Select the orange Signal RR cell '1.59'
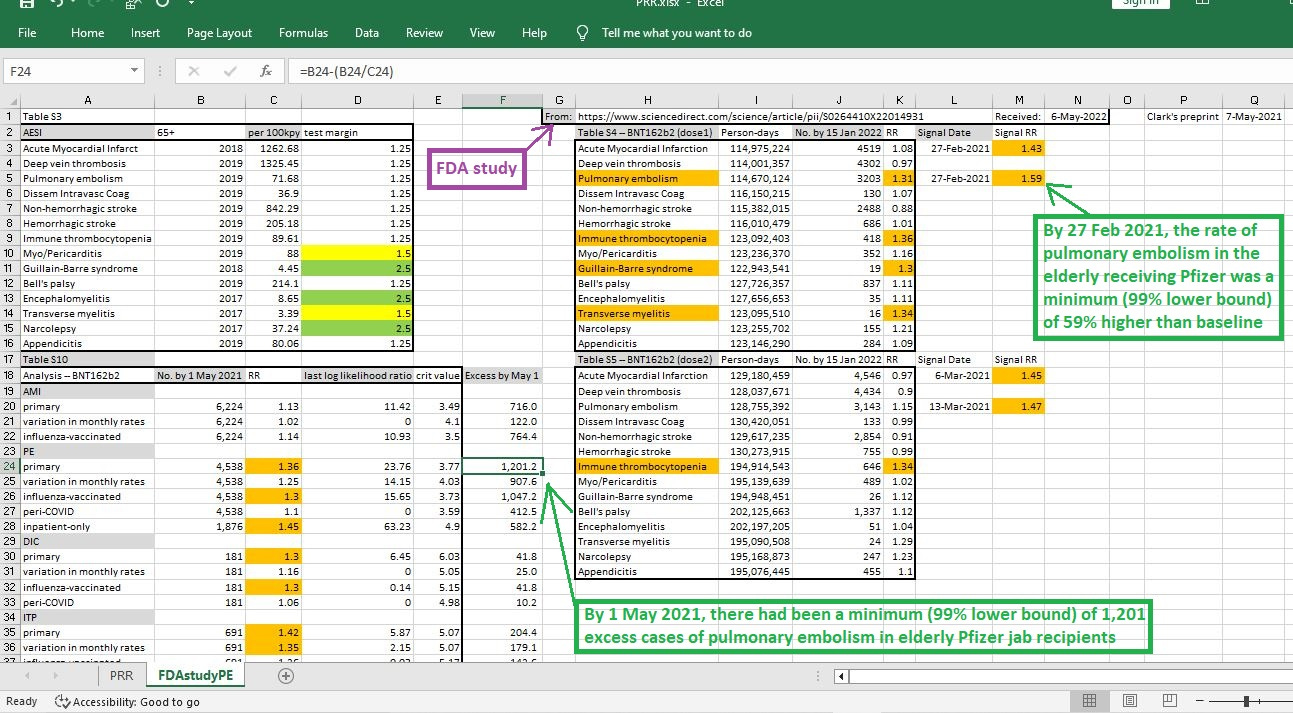The image size is (1293, 713). (x=1019, y=178)
